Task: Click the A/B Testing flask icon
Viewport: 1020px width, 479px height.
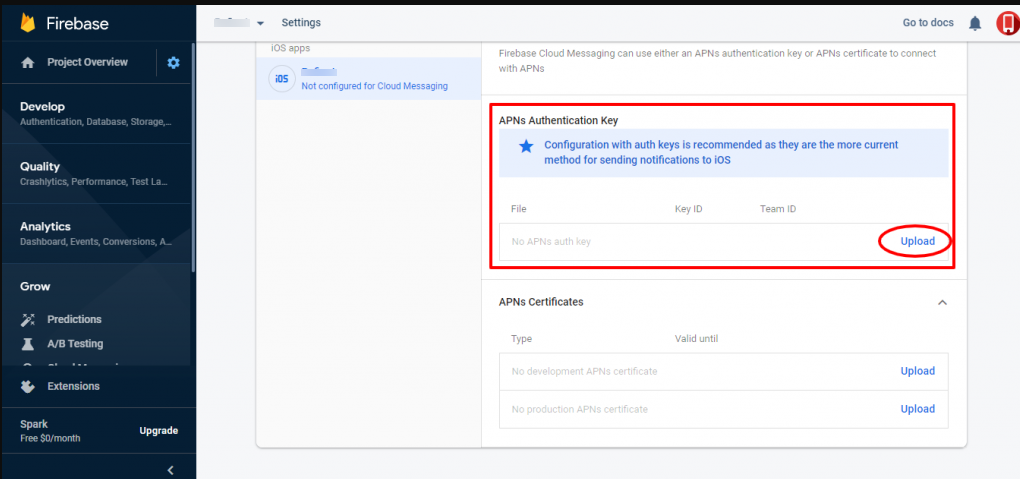Action: 27,344
